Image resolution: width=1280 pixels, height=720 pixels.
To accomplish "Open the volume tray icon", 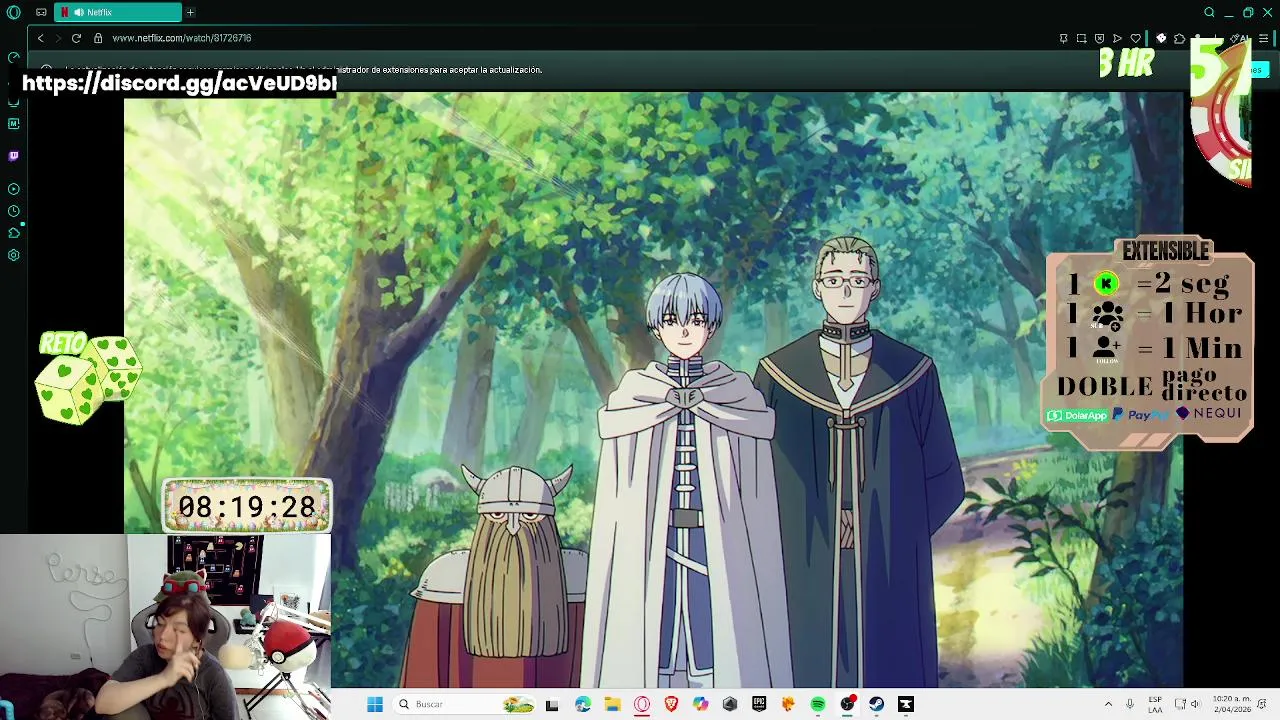I will coord(1194,704).
